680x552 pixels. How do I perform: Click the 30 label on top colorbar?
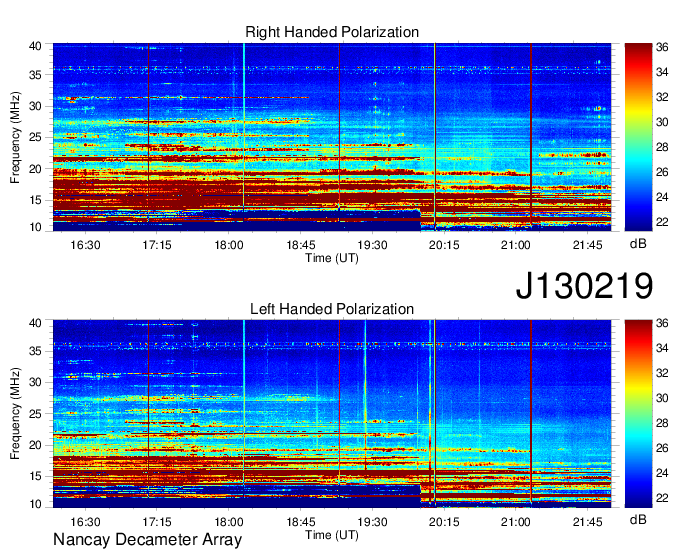pyautogui.click(x=662, y=122)
